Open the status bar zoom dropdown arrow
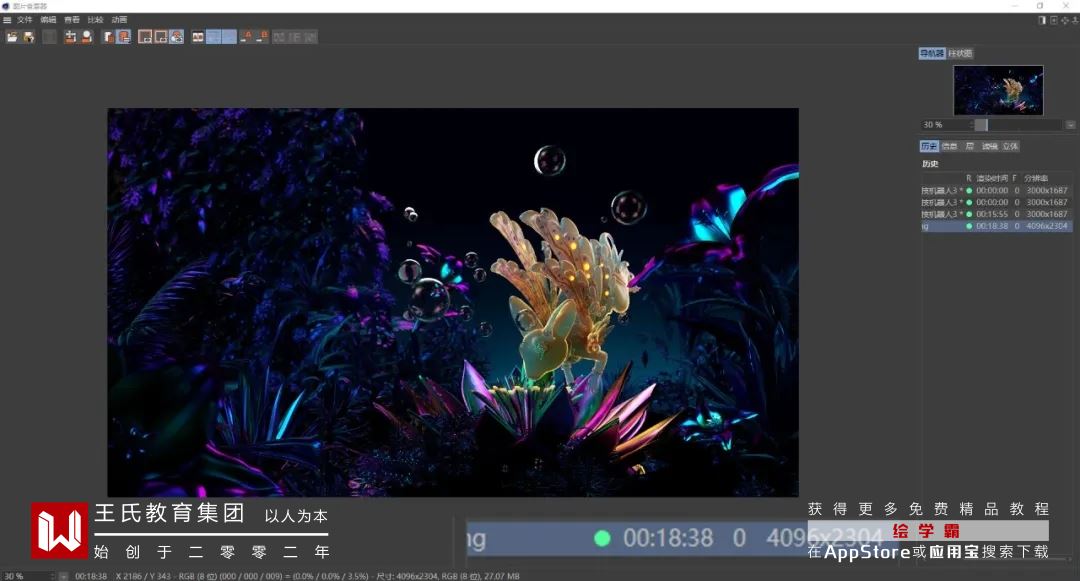This screenshot has height=581, width=1080. [x=63, y=576]
